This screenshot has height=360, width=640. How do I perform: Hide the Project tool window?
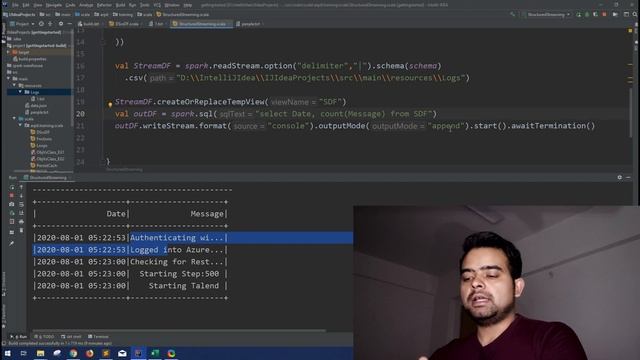pos(69,24)
